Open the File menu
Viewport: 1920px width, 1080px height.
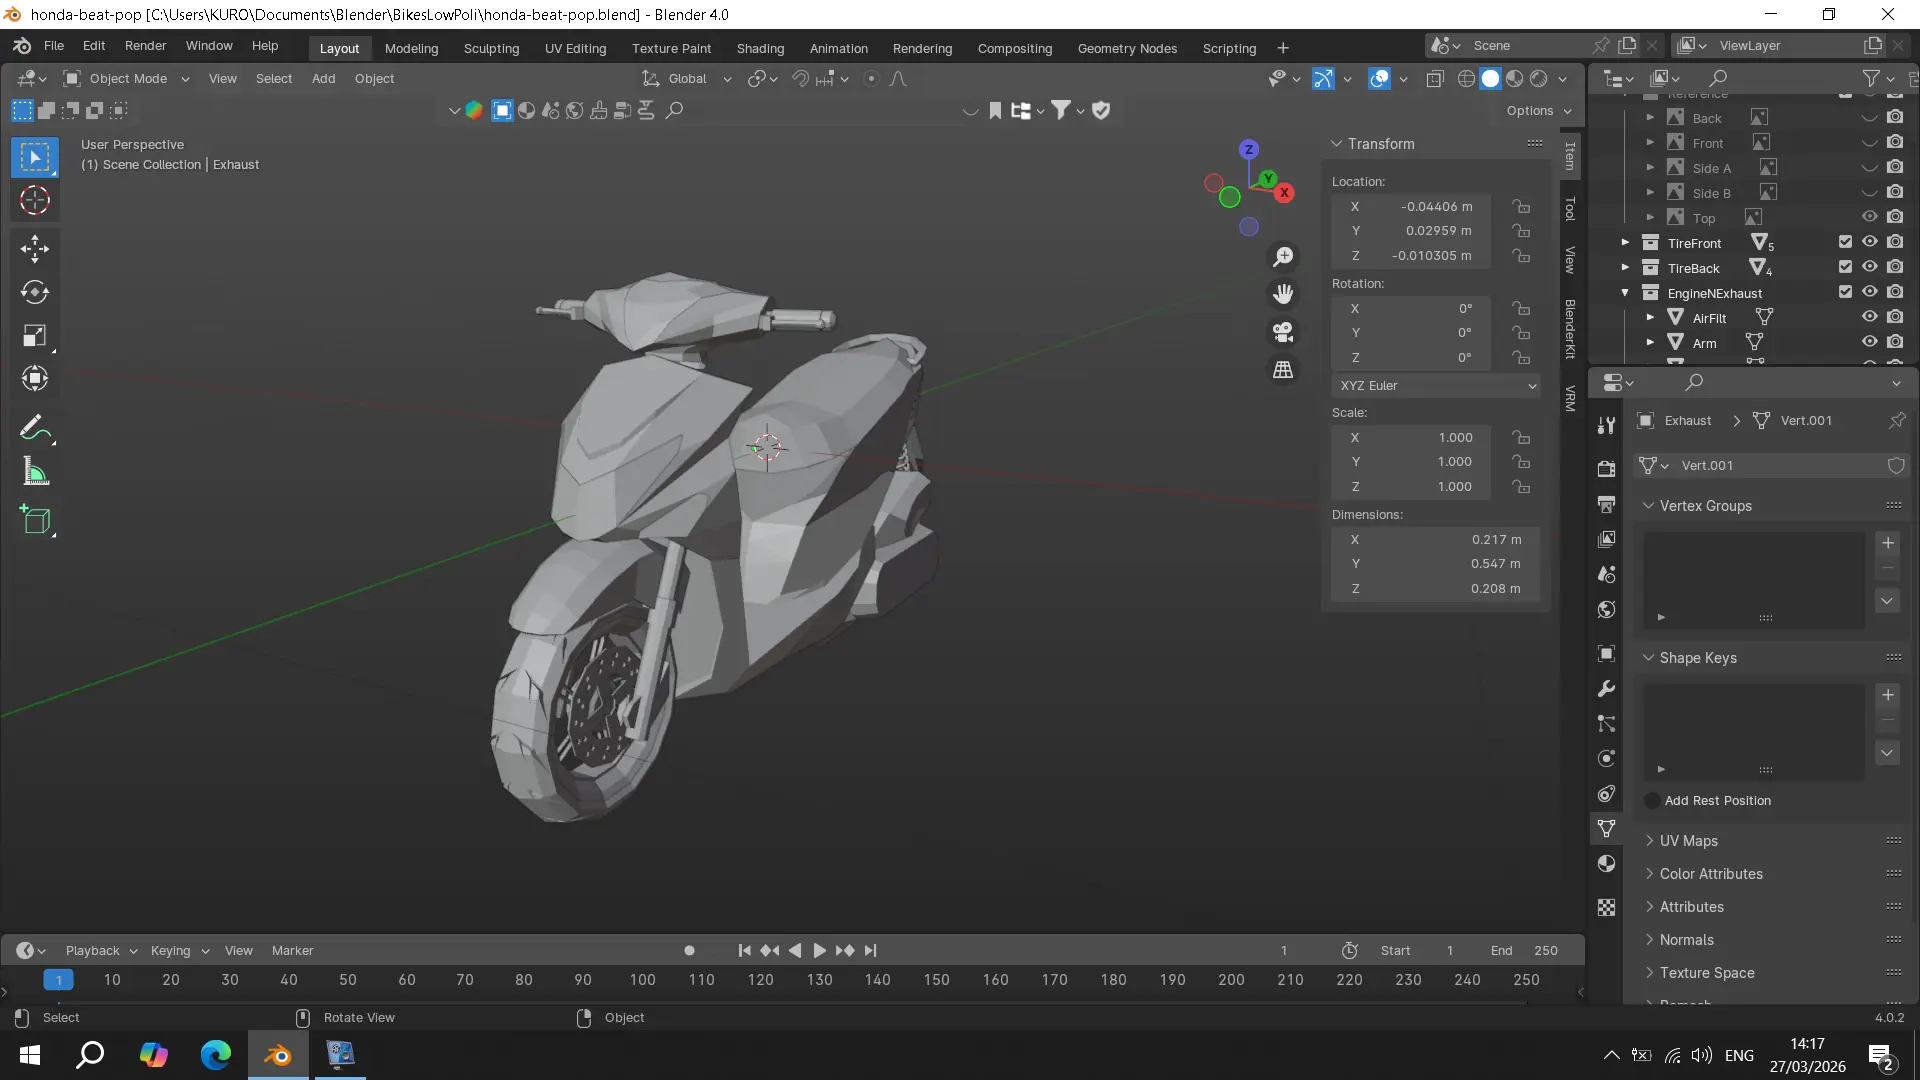[x=54, y=46]
